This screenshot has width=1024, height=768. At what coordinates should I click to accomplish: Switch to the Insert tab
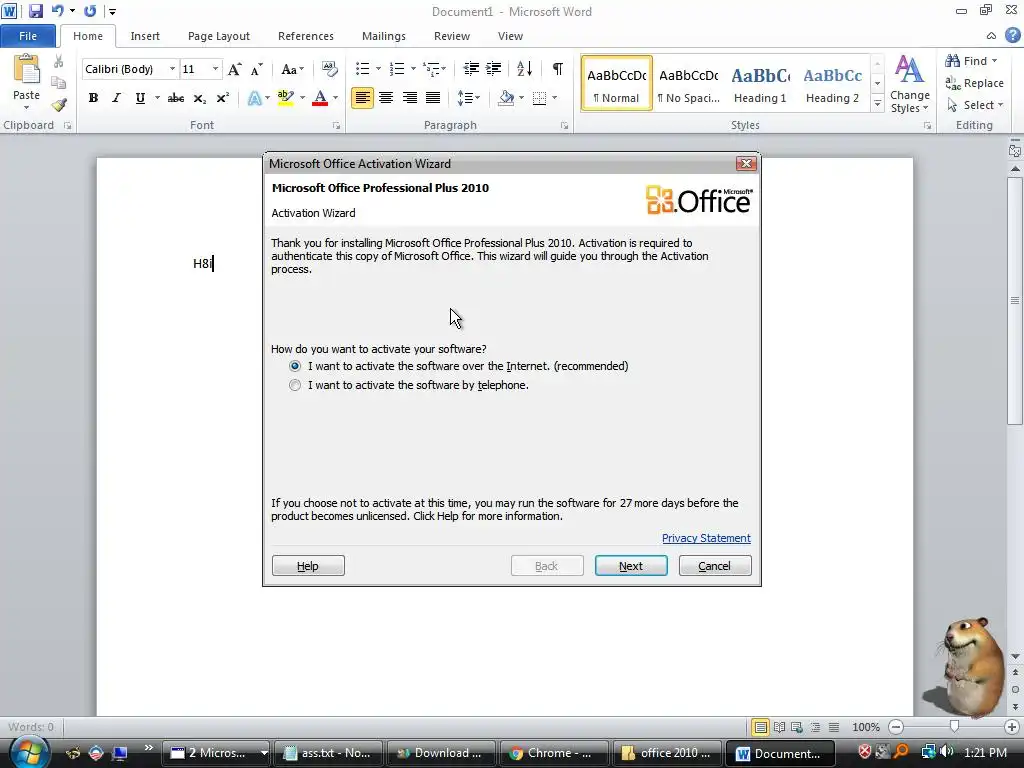145,36
